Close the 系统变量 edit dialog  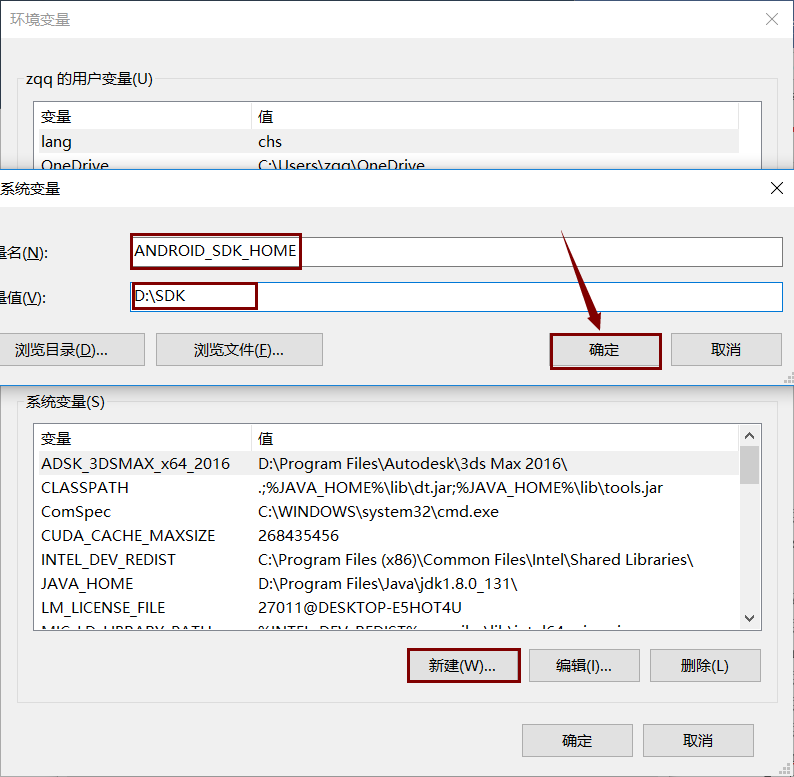click(x=776, y=188)
